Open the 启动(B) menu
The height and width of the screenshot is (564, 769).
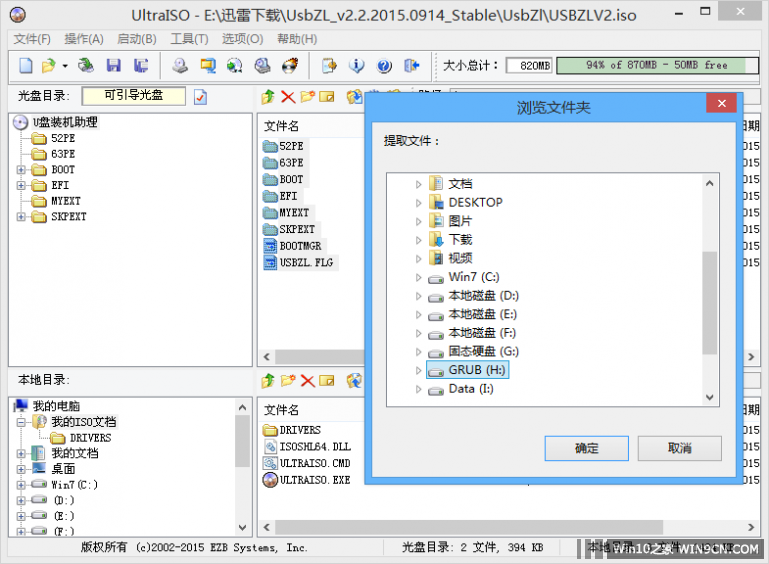click(137, 39)
